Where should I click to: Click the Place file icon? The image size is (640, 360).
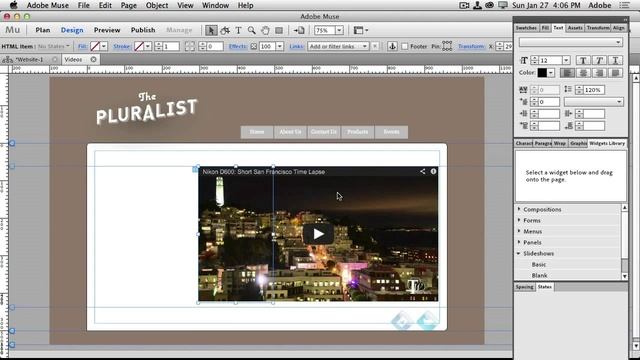[299, 30]
